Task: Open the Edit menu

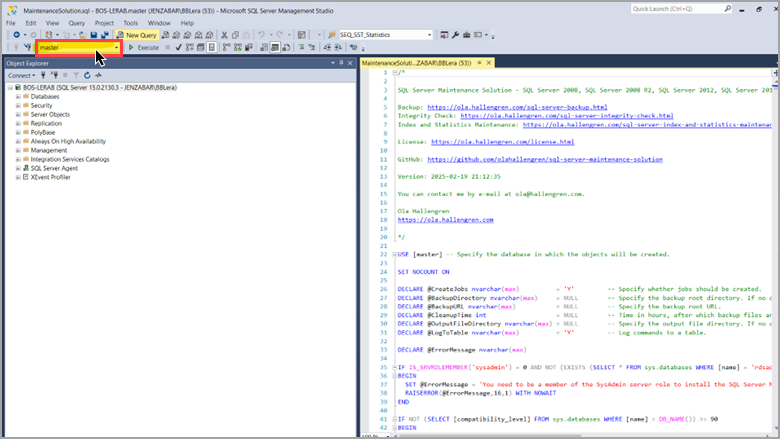Action: click(31, 23)
